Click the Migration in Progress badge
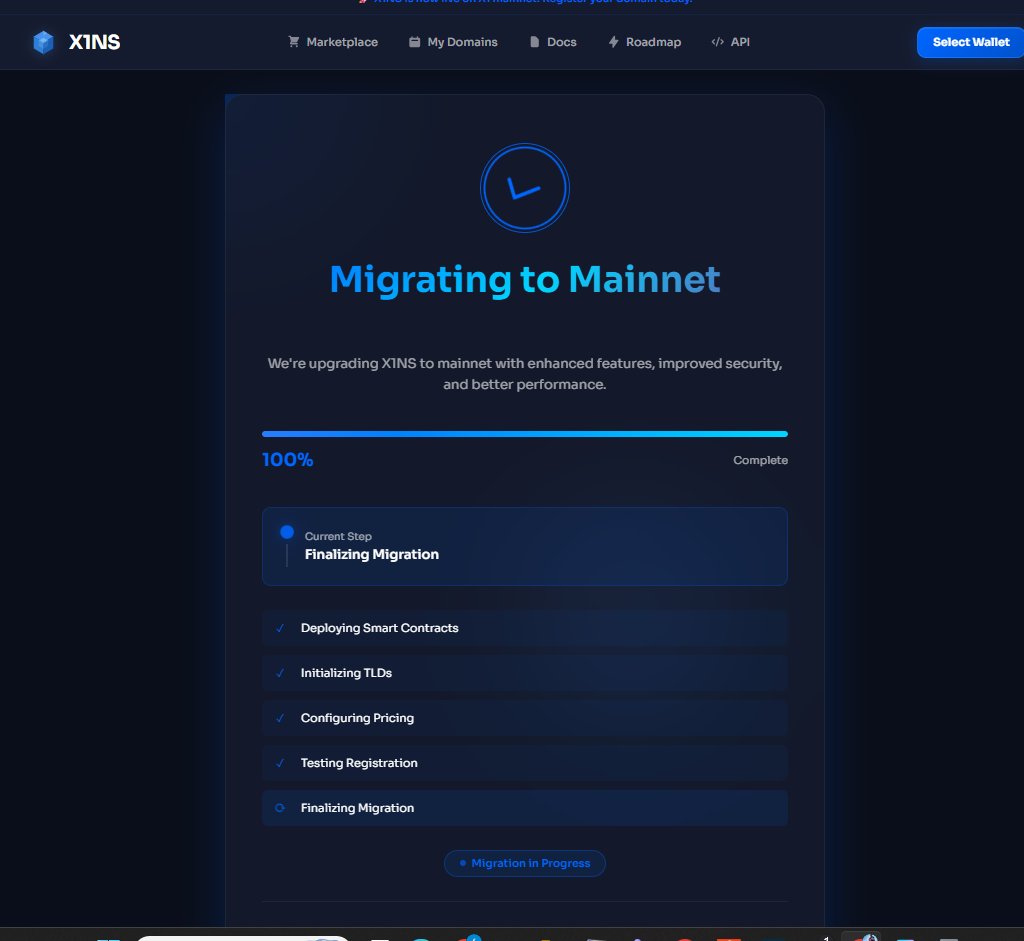The width and height of the screenshot is (1024, 941). tap(524, 863)
